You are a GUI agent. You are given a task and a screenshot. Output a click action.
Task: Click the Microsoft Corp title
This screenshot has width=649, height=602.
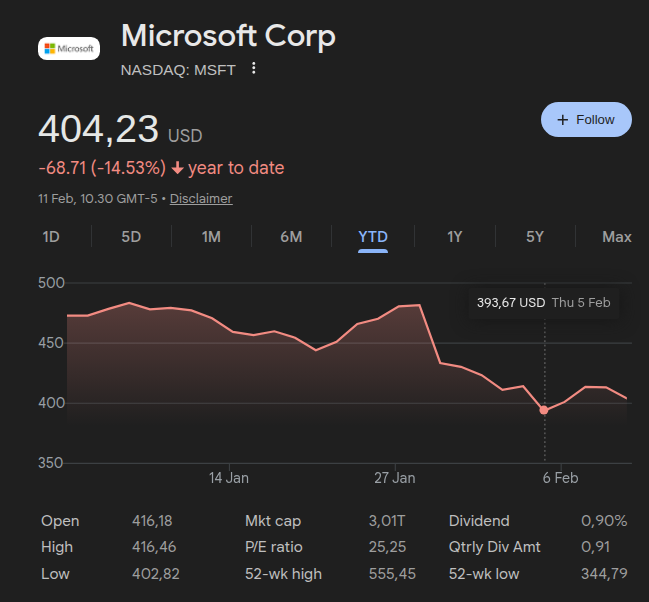pos(228,37)
